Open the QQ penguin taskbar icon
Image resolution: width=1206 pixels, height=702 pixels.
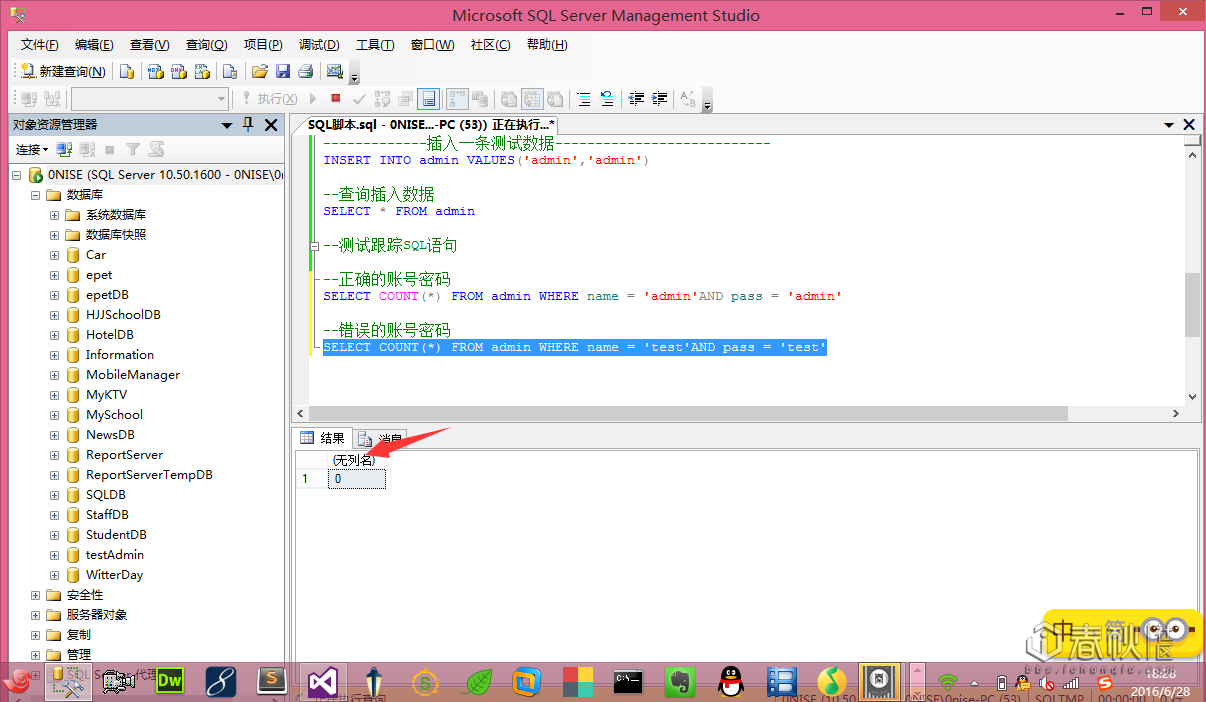pyautogui.click(x=732, y=682)
